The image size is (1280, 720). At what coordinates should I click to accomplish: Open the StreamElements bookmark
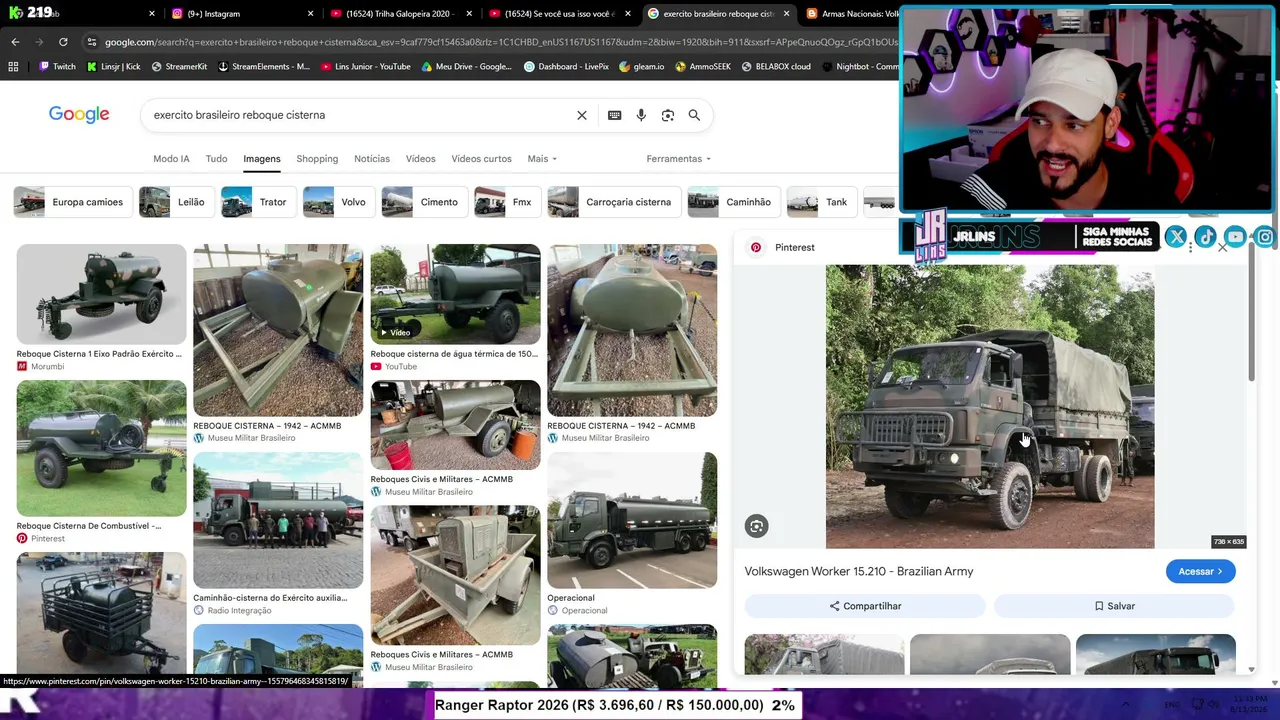[x=264, y=67]
